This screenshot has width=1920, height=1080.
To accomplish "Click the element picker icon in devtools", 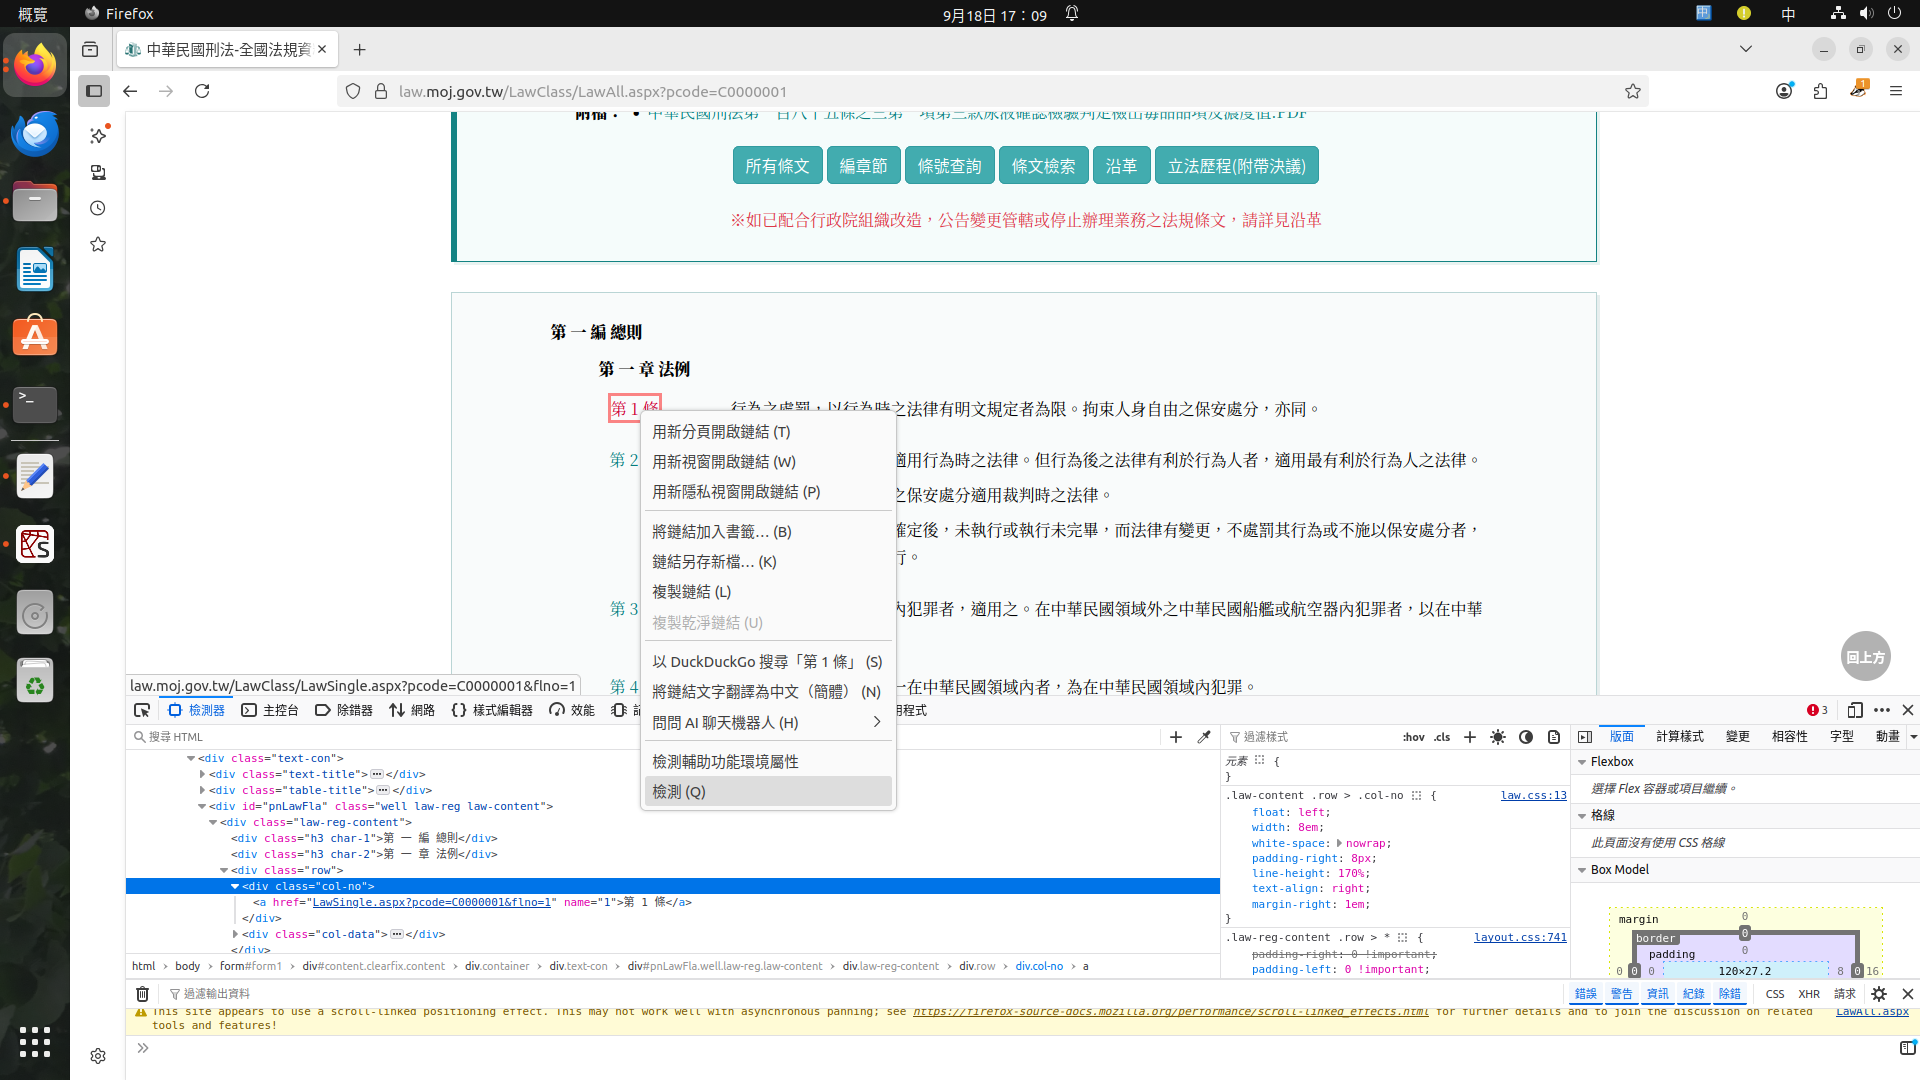I will click(x=142, y=710).
